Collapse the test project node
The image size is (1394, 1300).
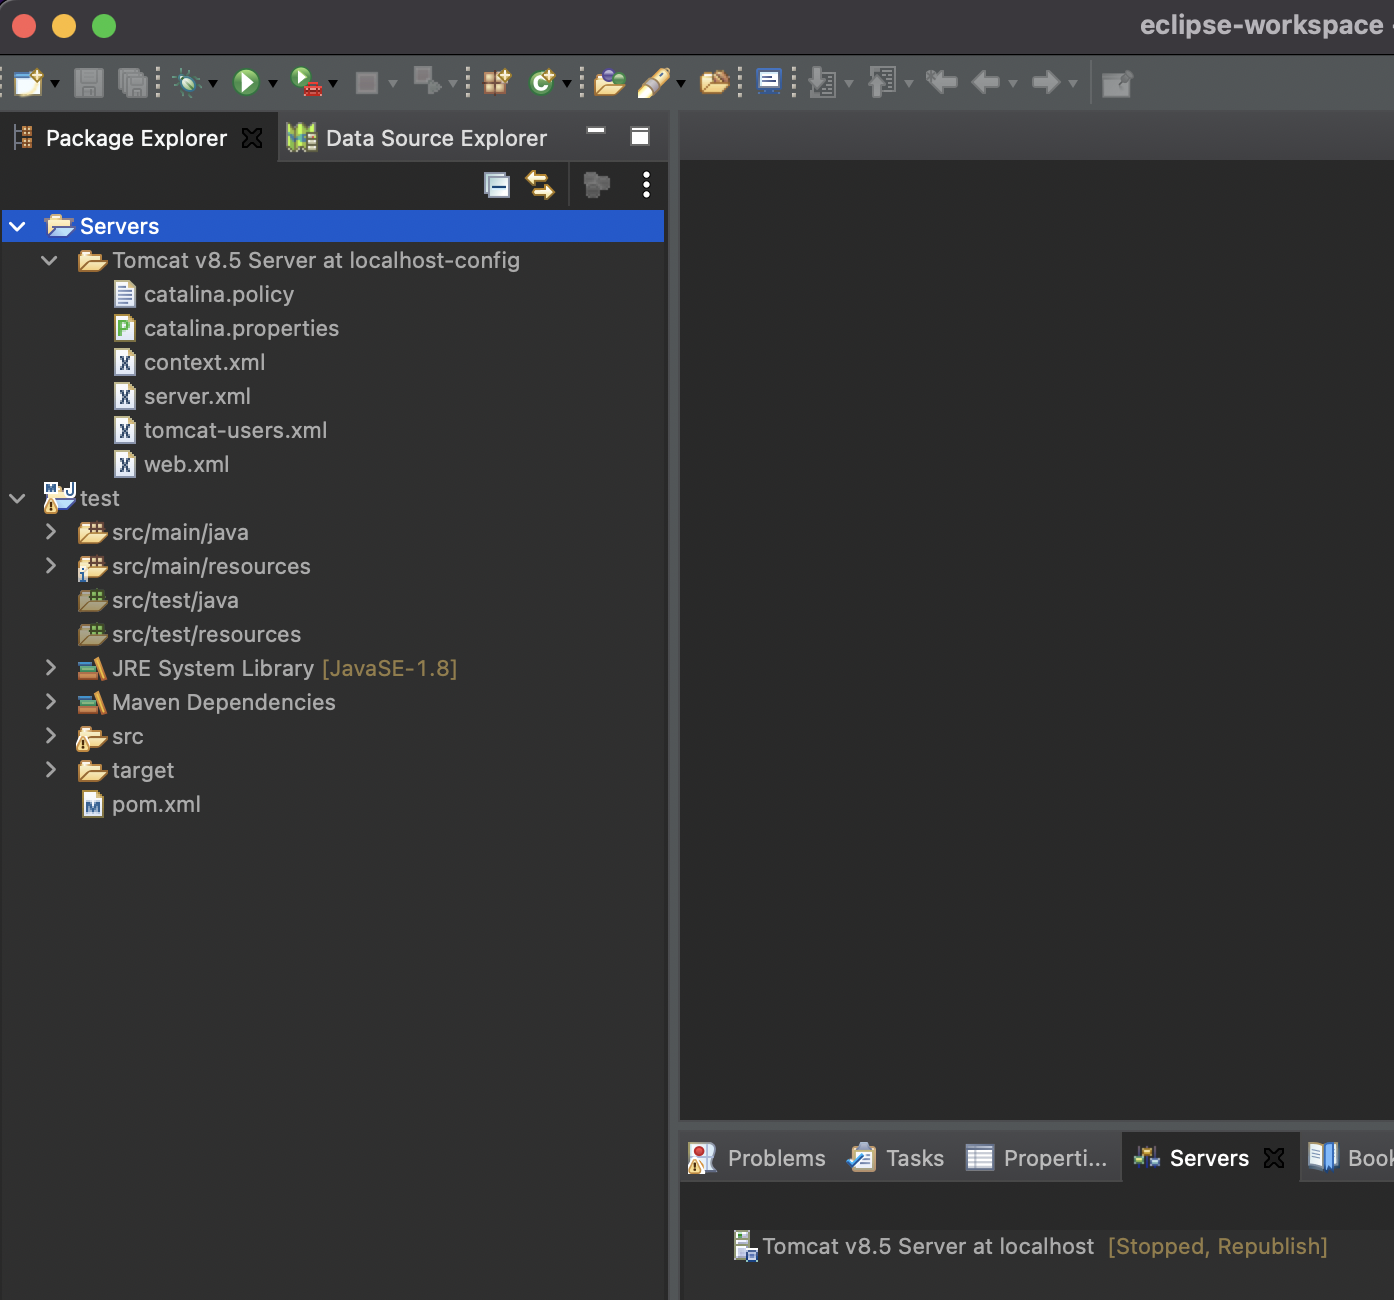click(x=18, y=499)
